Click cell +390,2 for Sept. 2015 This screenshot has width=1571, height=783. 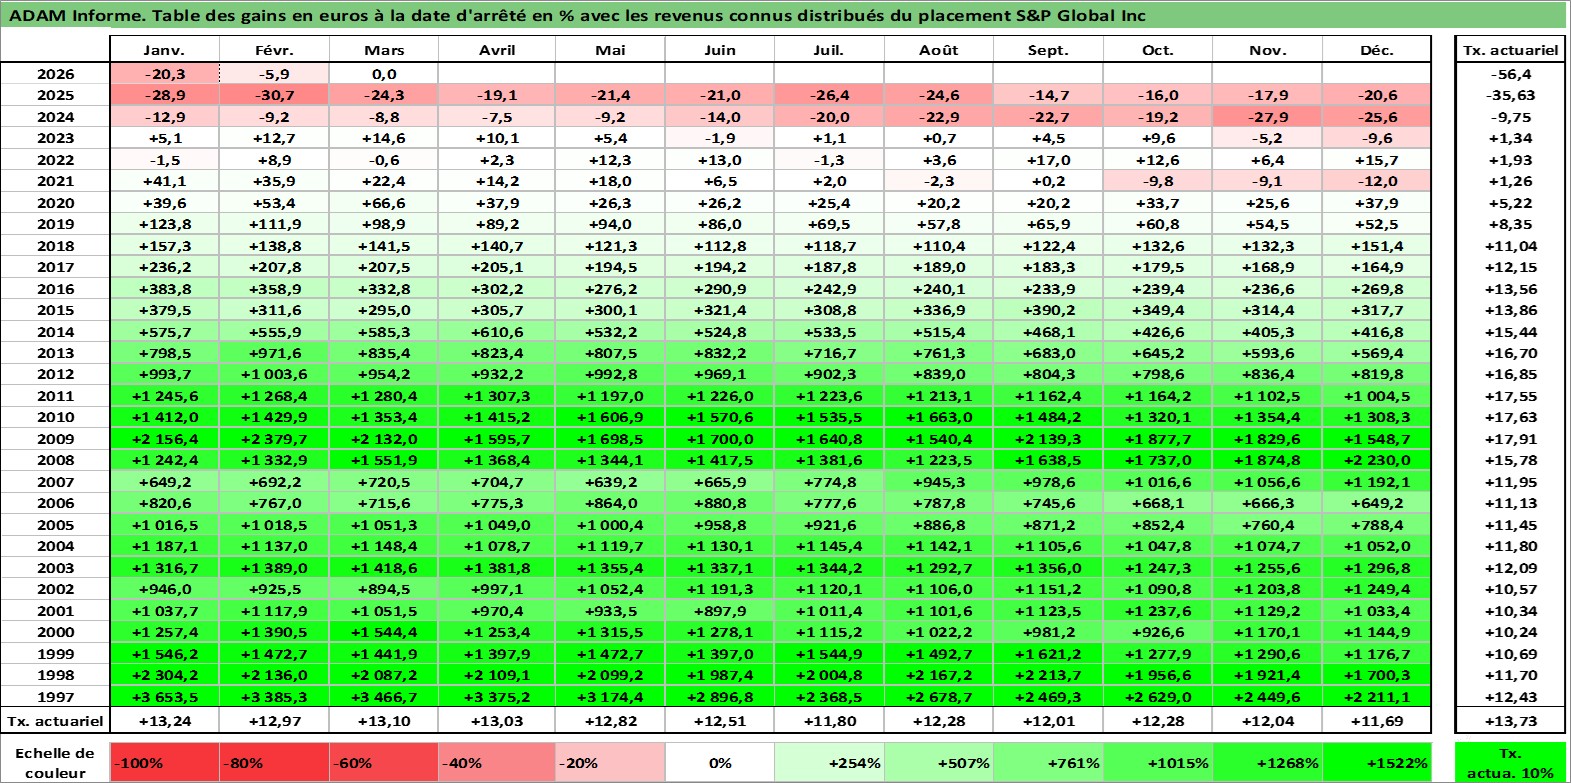click(x=1048, y=310)
